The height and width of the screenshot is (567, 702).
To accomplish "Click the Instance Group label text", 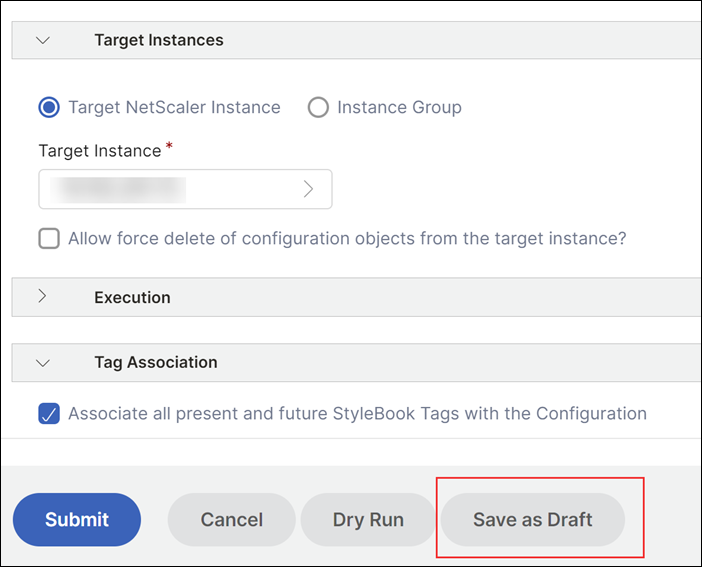I will pos(399,107).
